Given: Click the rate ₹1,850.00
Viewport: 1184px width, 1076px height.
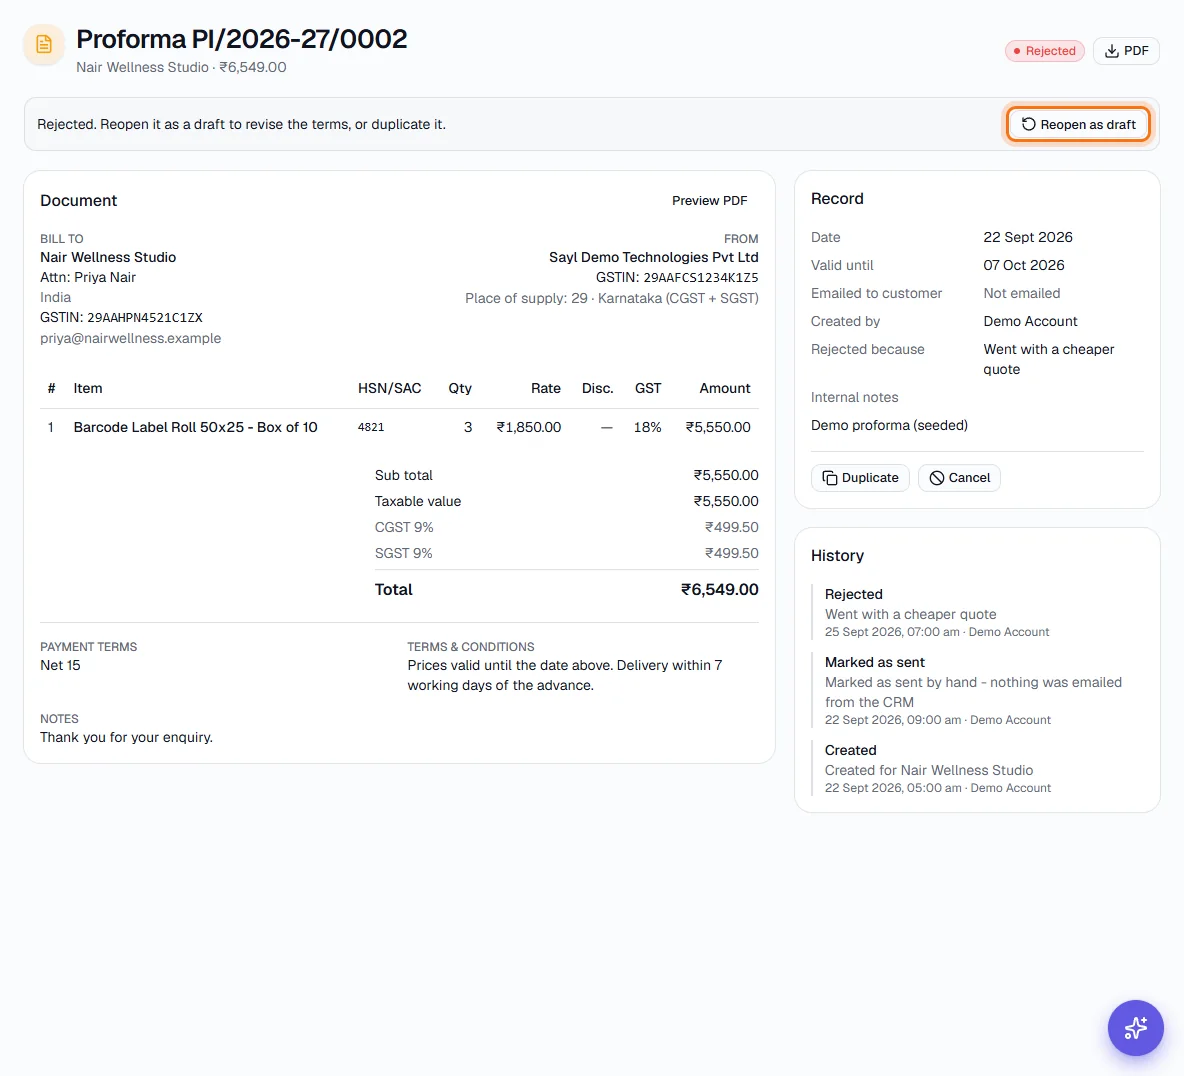Looking at the screenshot, I should pyautogui.click(x=529, y=427).
